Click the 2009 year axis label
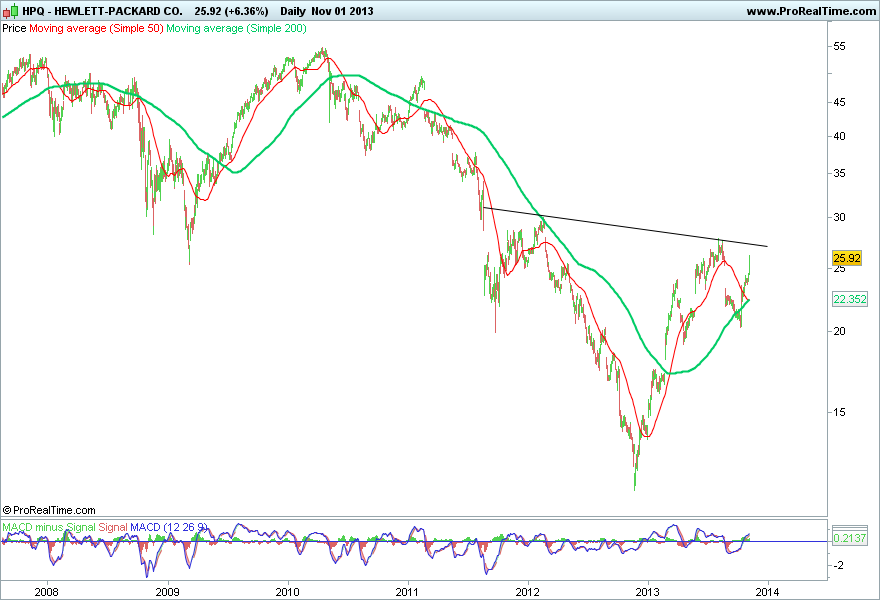 pyautogui.click(x=167, y=592)
